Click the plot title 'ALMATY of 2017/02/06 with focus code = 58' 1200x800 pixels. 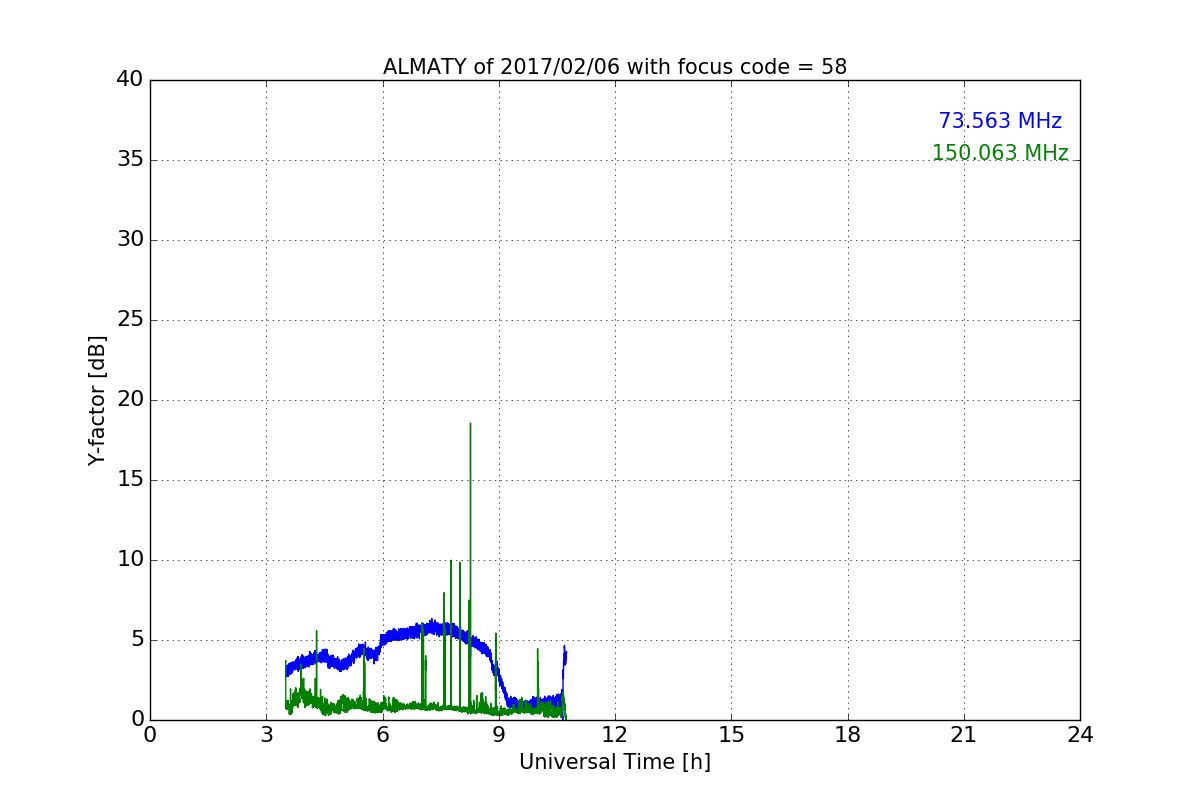point(615,67)
